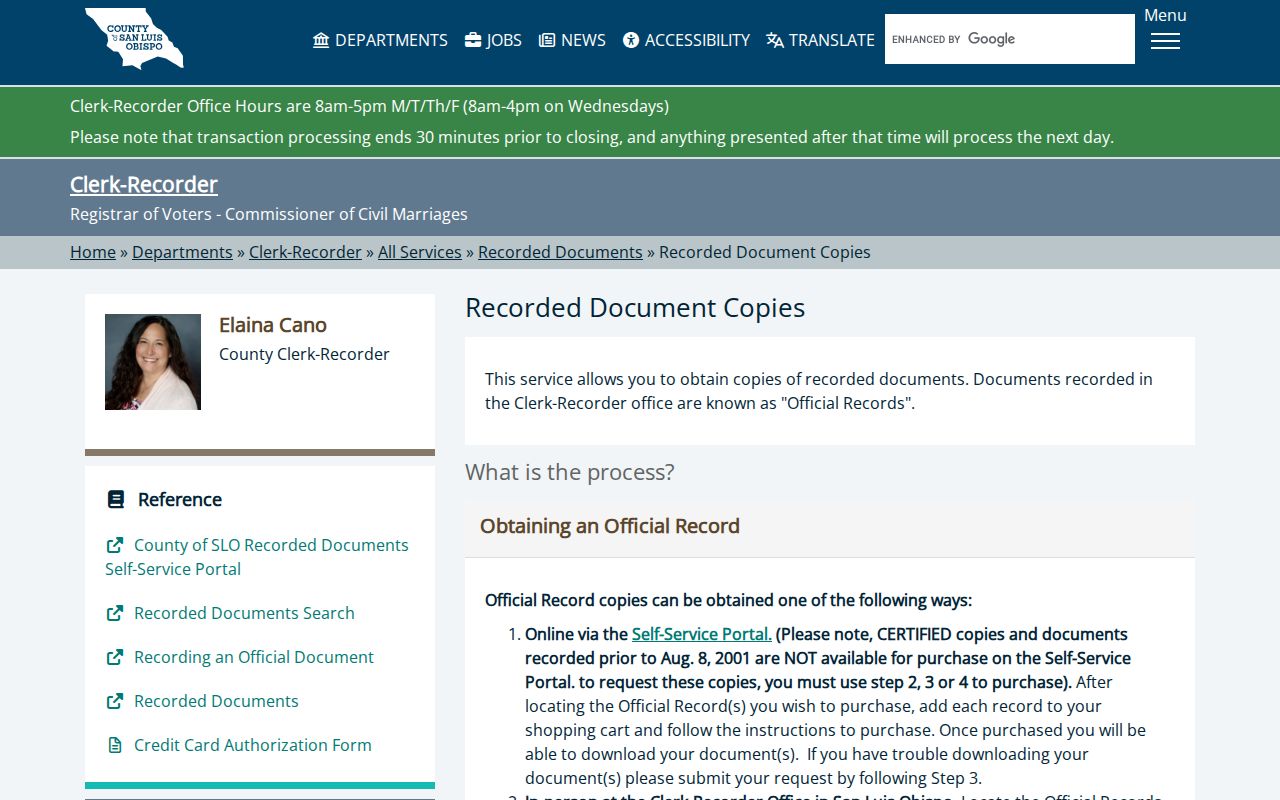The width and height of the screenshot is (1280, 800).
Task: Go to Departments breadcrumb link
Action: 182,252
